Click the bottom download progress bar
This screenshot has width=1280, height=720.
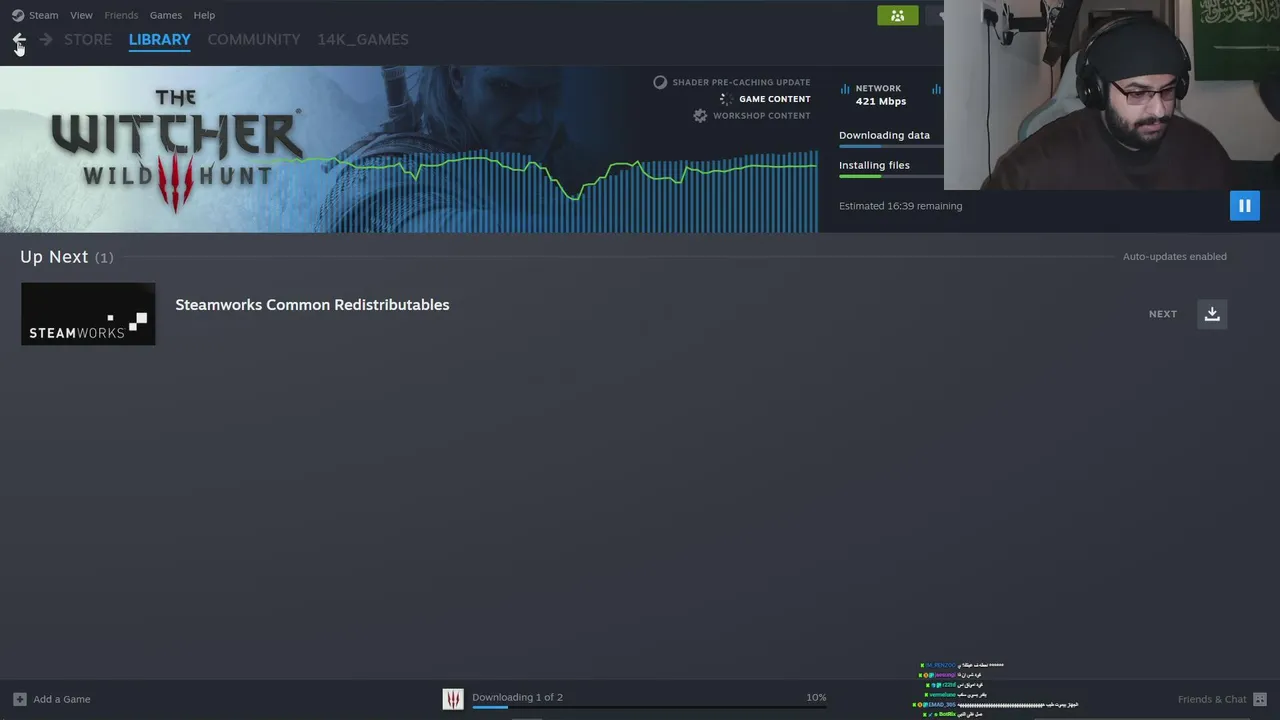coord(649,707)
